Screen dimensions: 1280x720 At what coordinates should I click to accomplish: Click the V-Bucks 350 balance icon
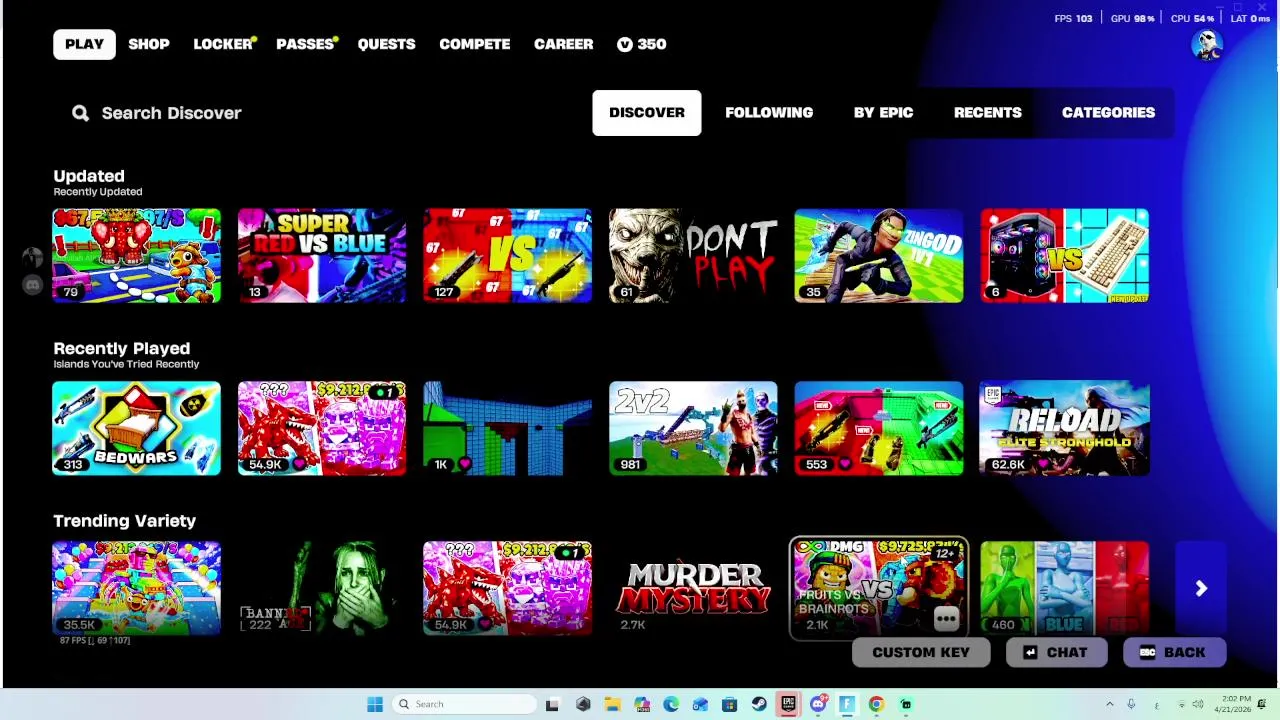pyautogui.click(x=625, y=44)
